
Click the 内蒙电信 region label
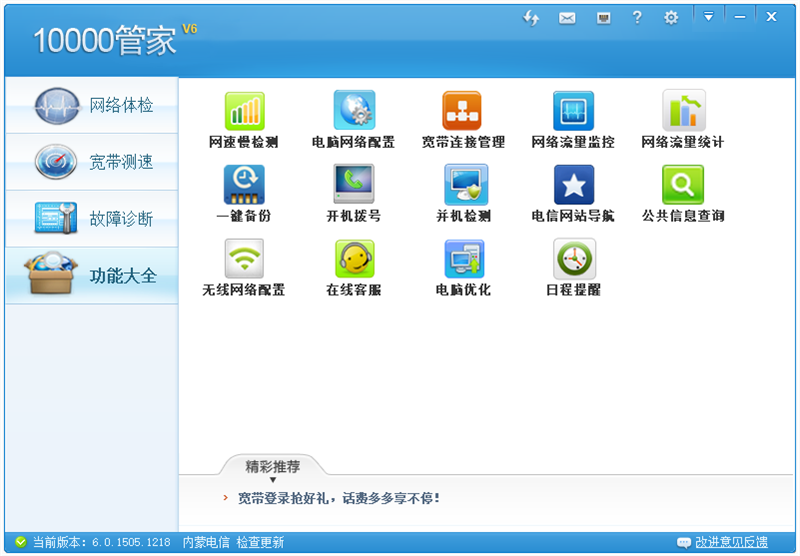point(206,542)
